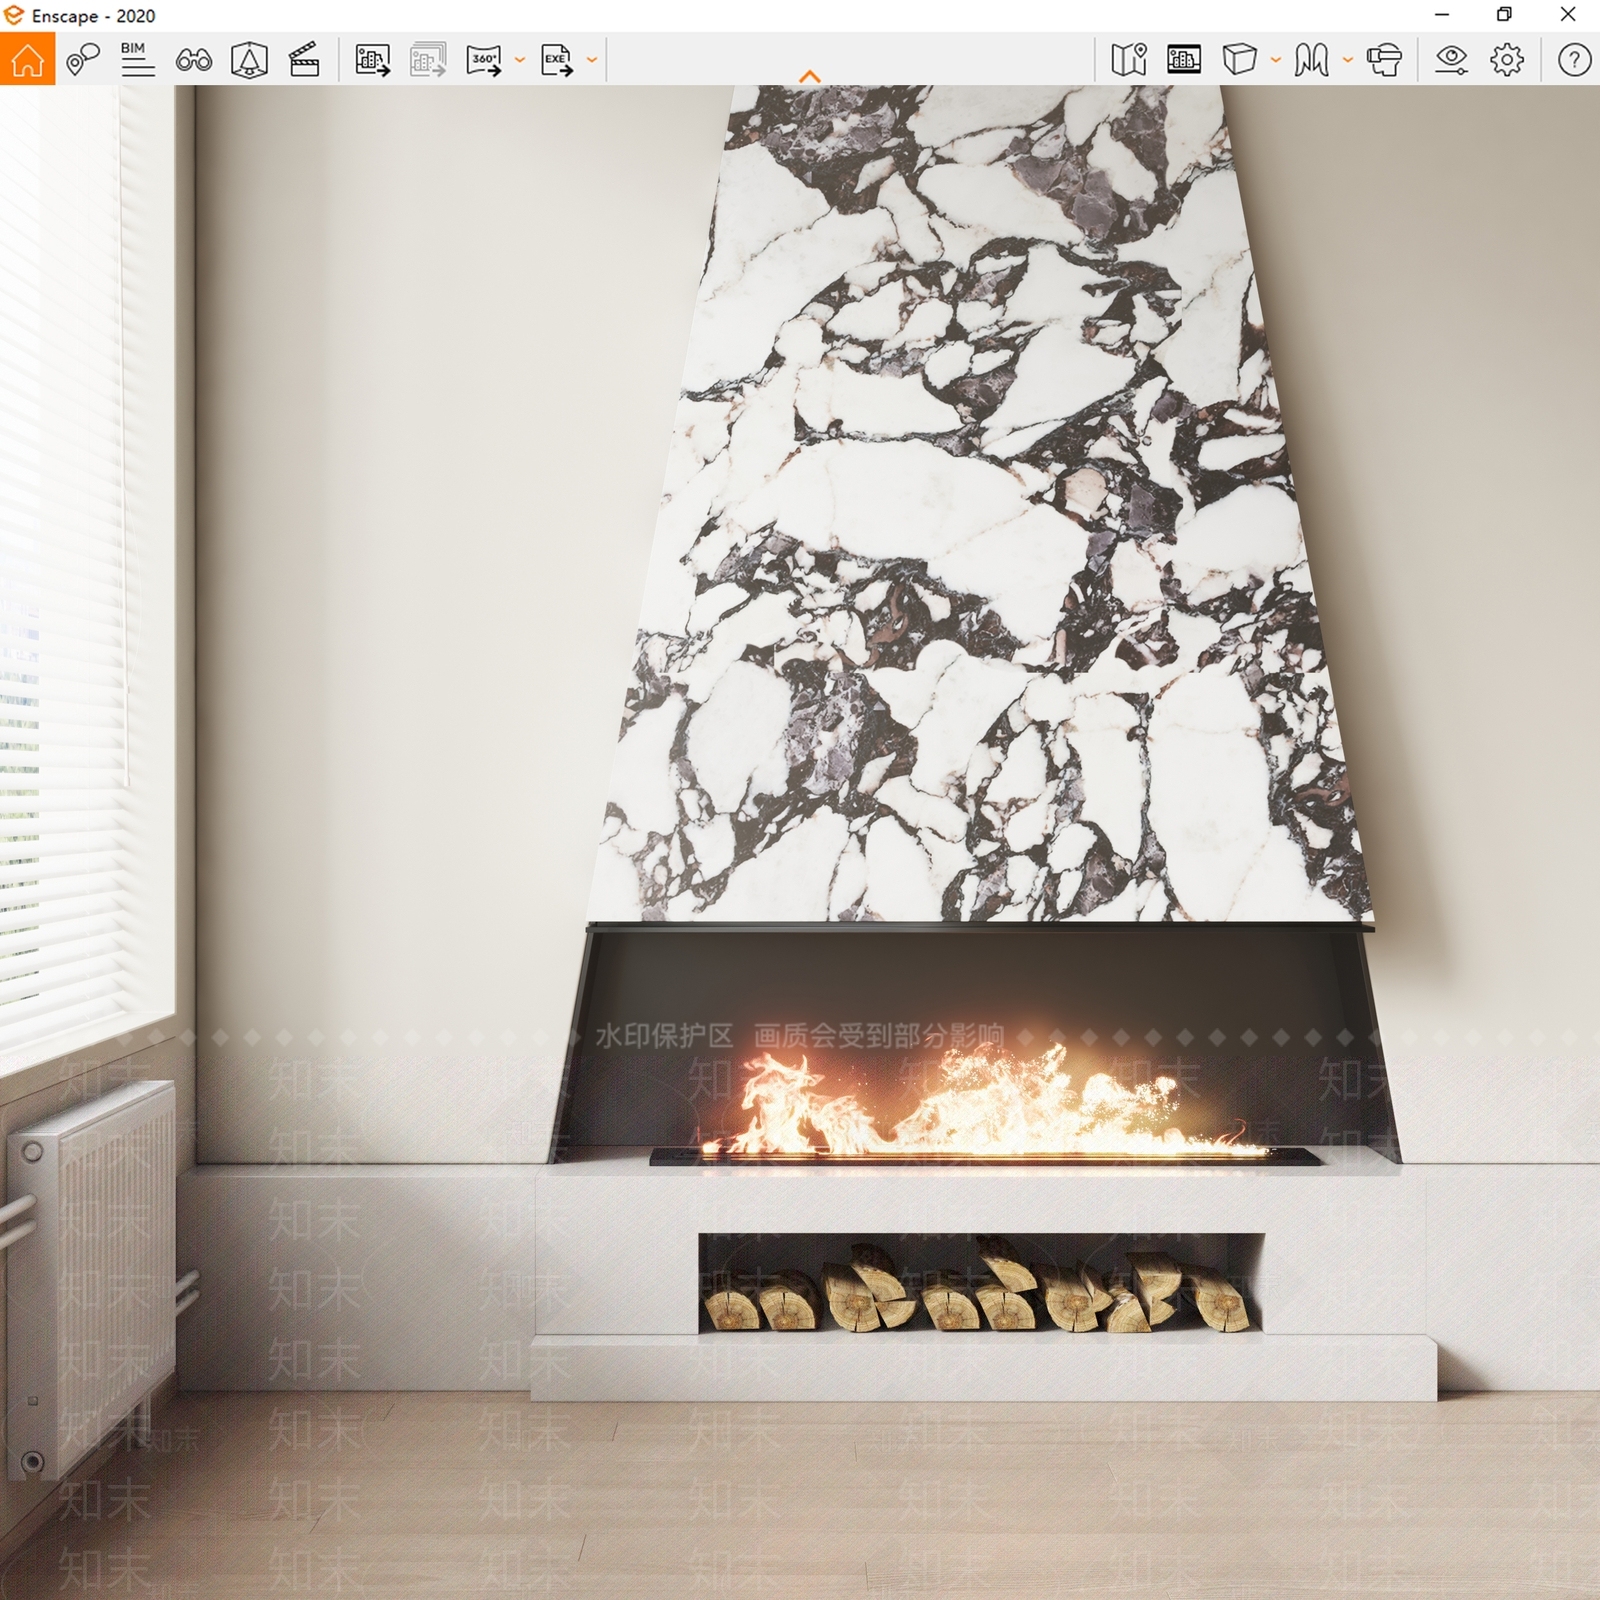1600x1600 pixels.
Task: Click the 360 panorama export icon
Action: (484, 60)
